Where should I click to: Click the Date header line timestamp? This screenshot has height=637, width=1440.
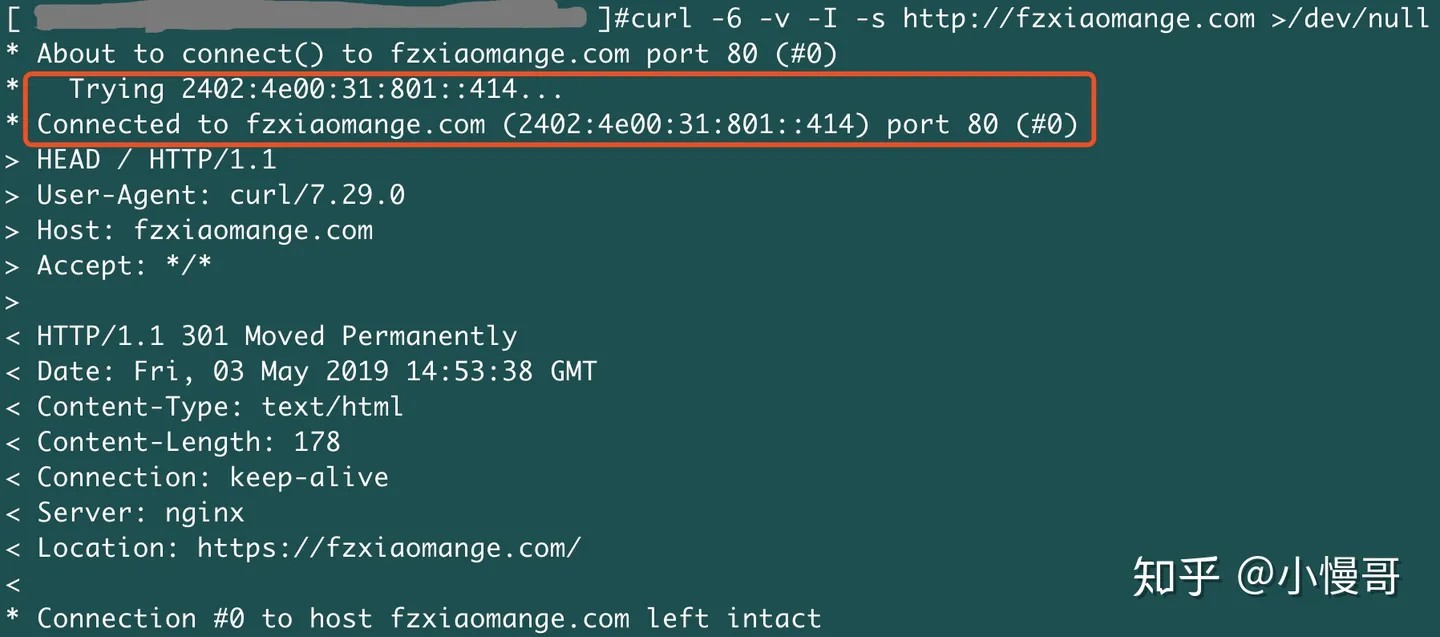pos(365,372)
